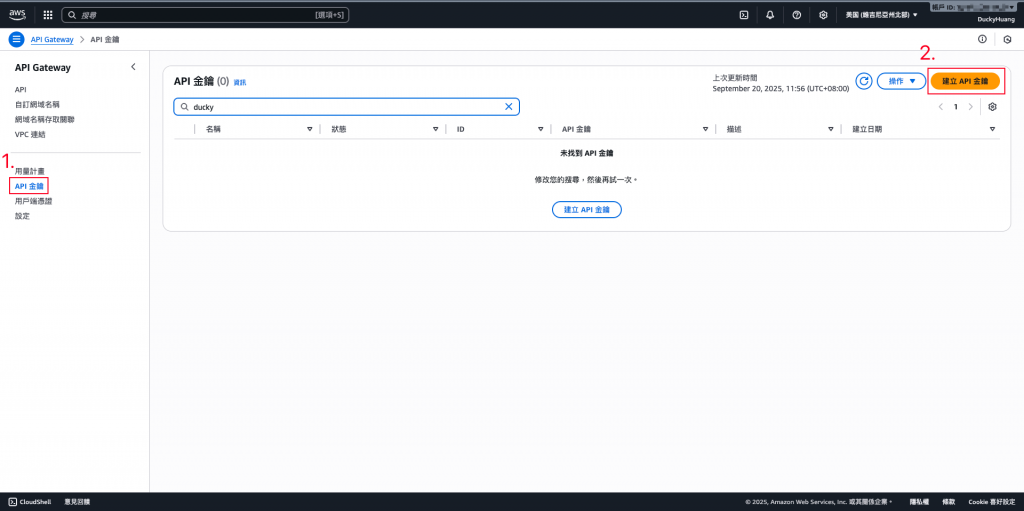Image resolution: width=1024 pixels, height=511 pixels.
Task: Refresh the API keys list
Action: (864, 81)
